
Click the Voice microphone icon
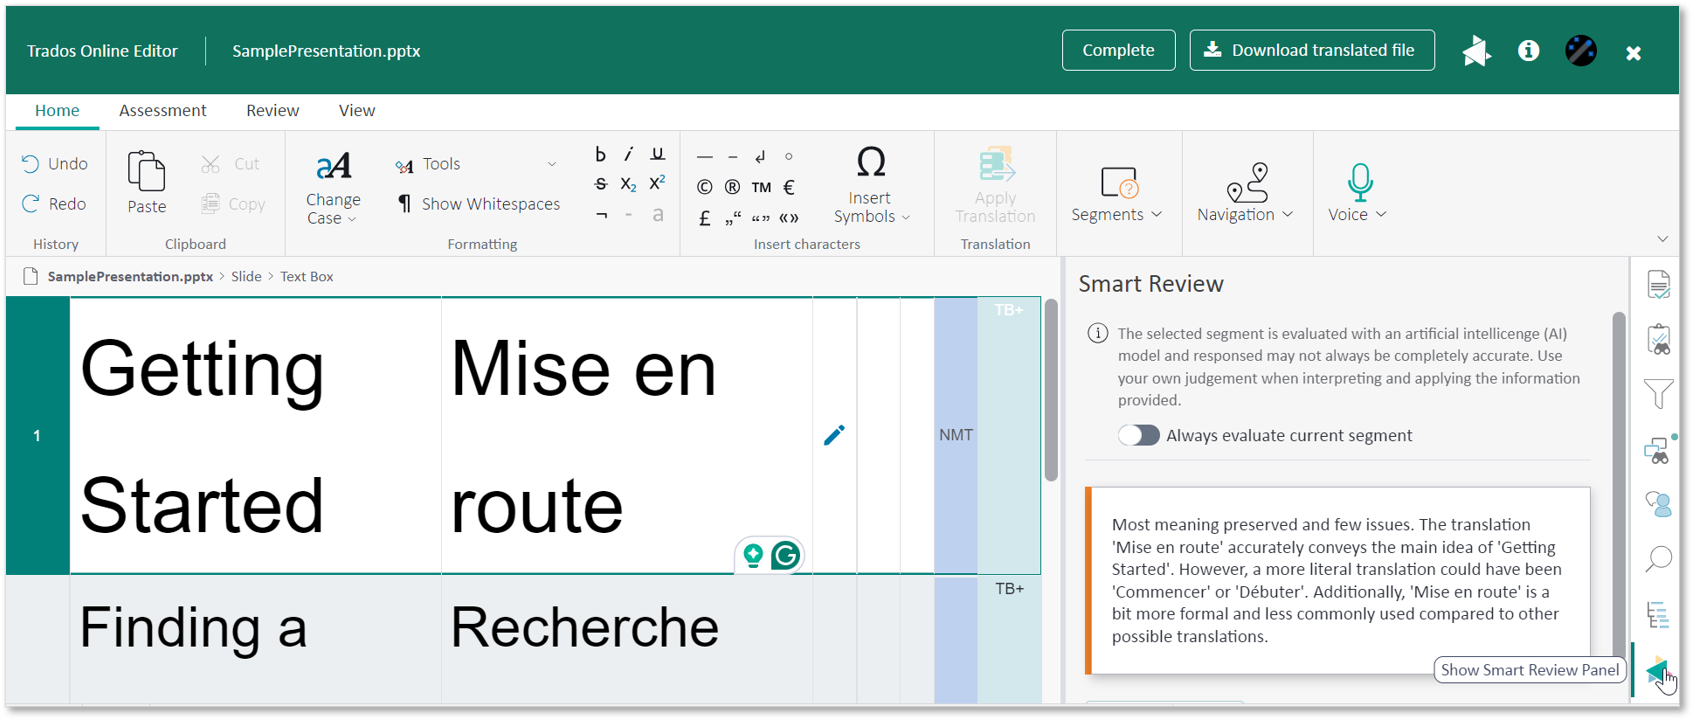[1359, 182]
